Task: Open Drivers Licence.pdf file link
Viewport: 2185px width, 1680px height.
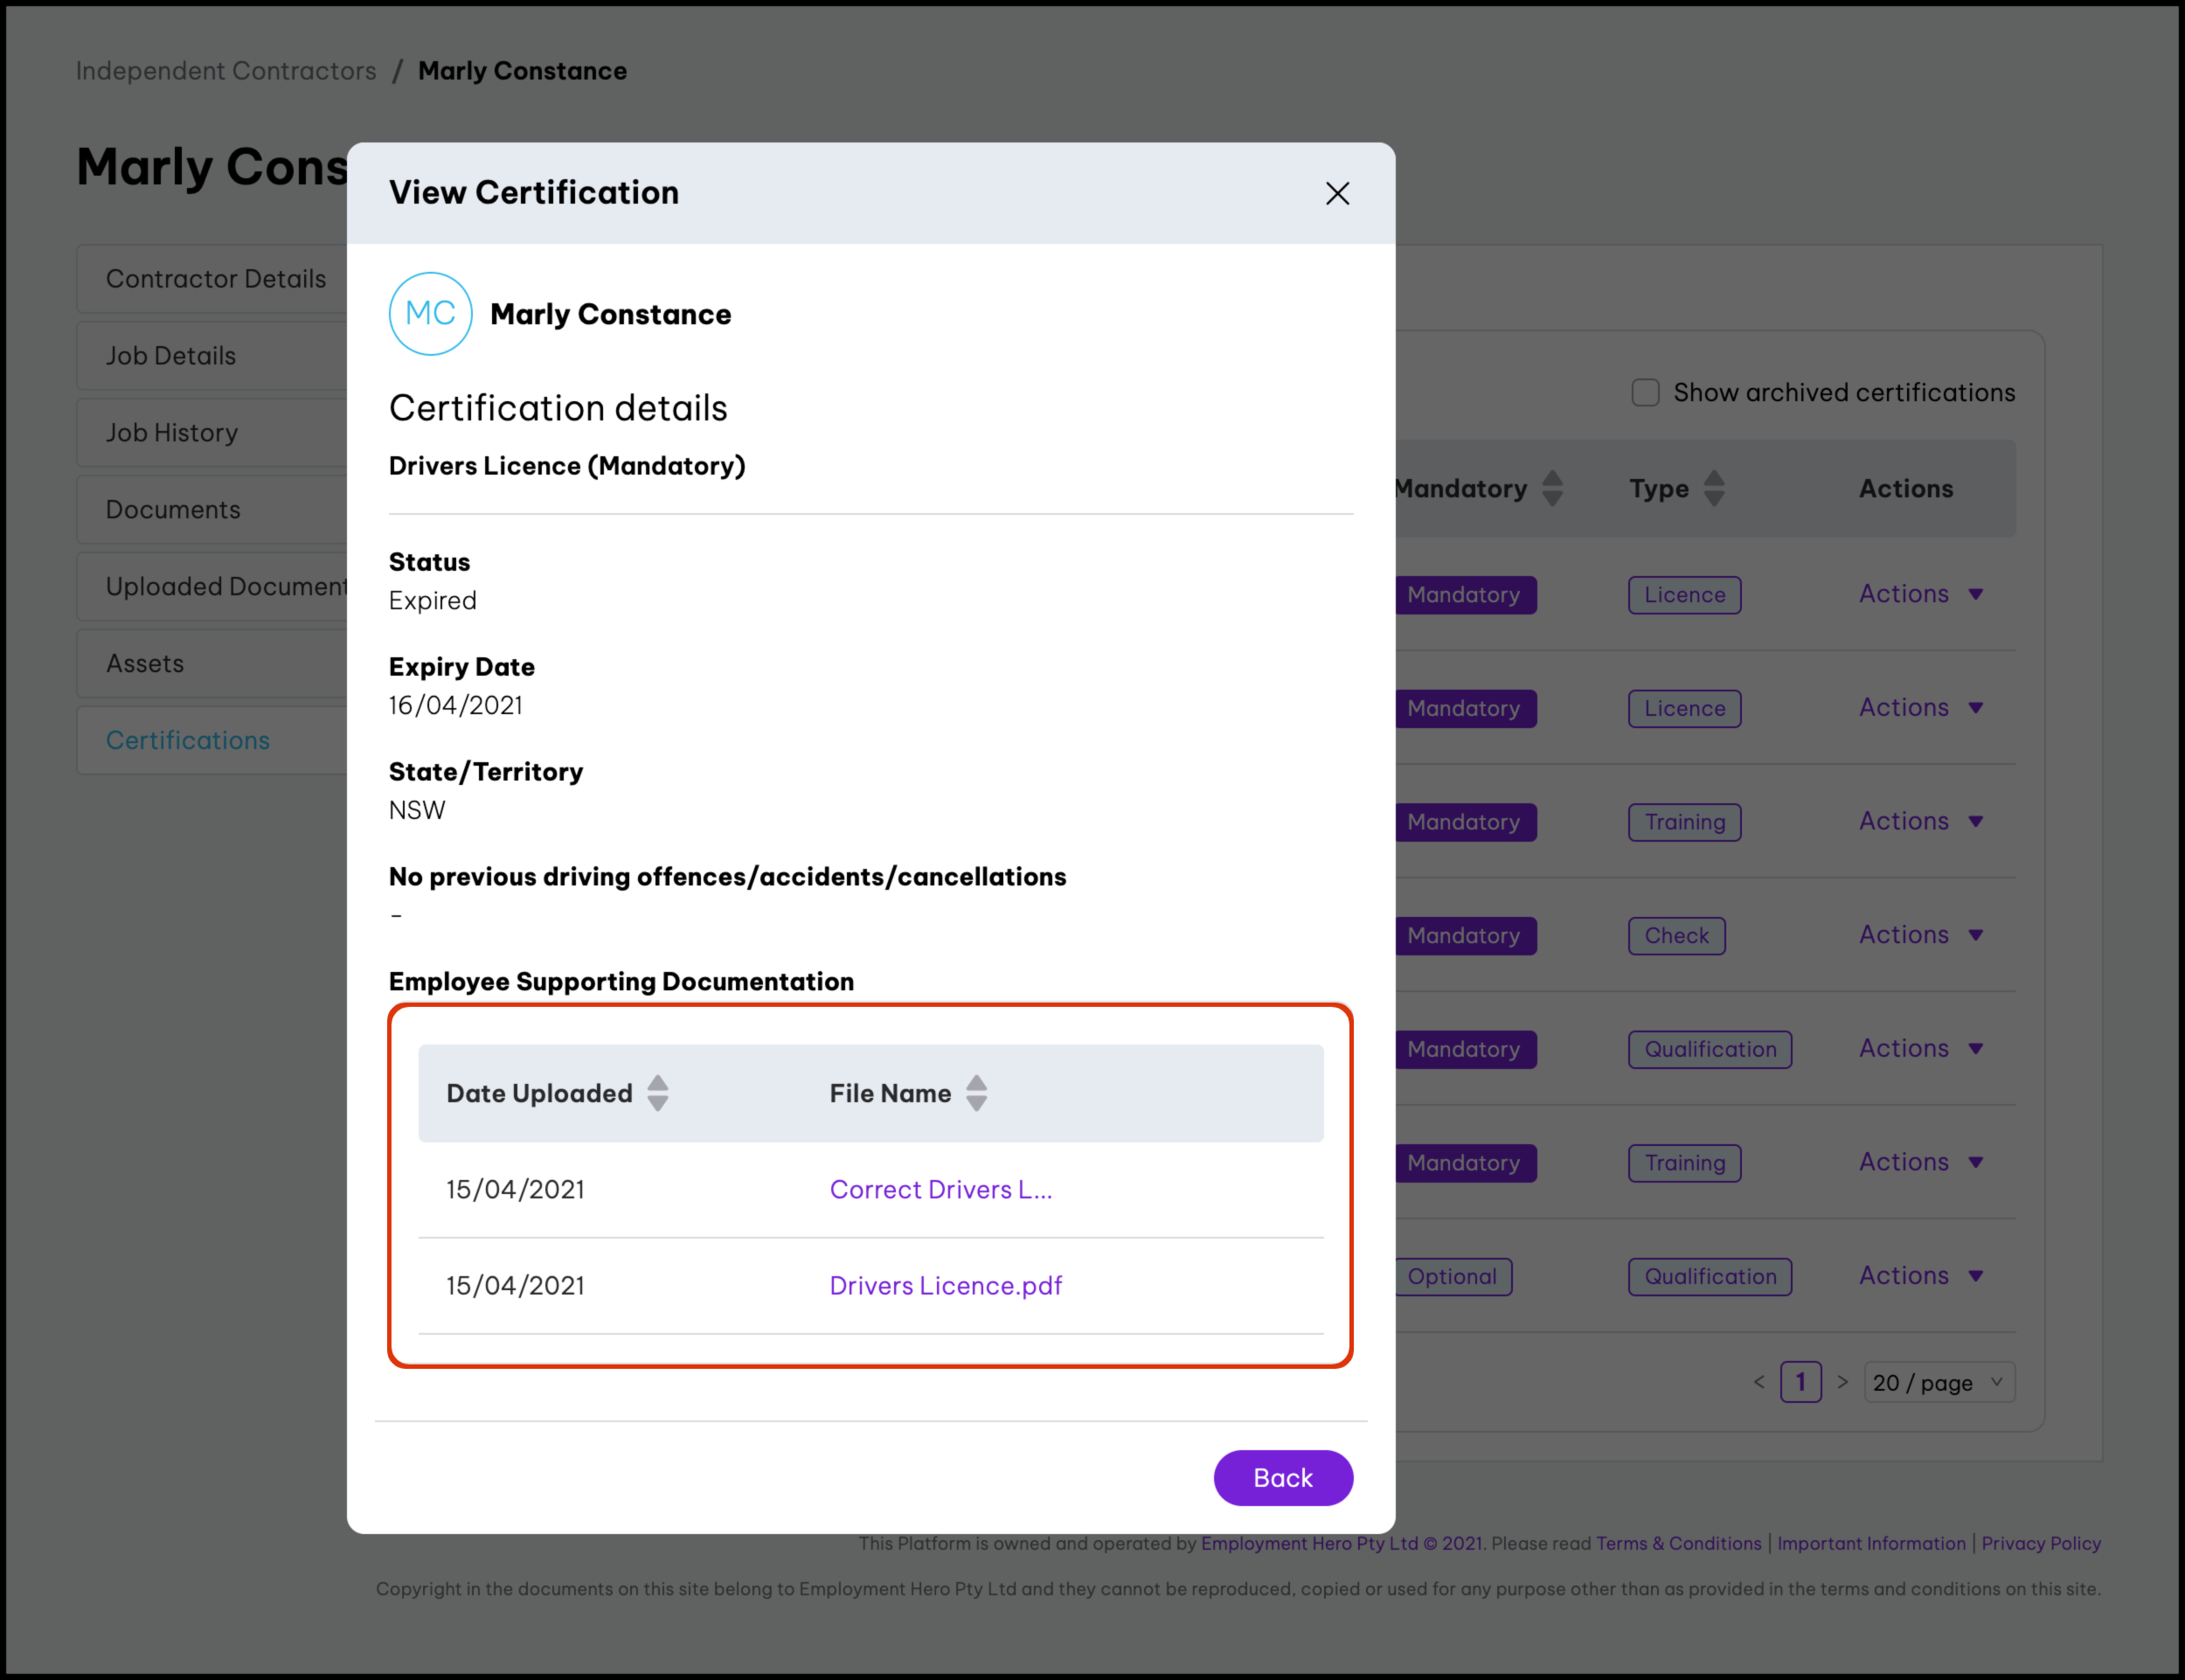Action: (945, 1286)
